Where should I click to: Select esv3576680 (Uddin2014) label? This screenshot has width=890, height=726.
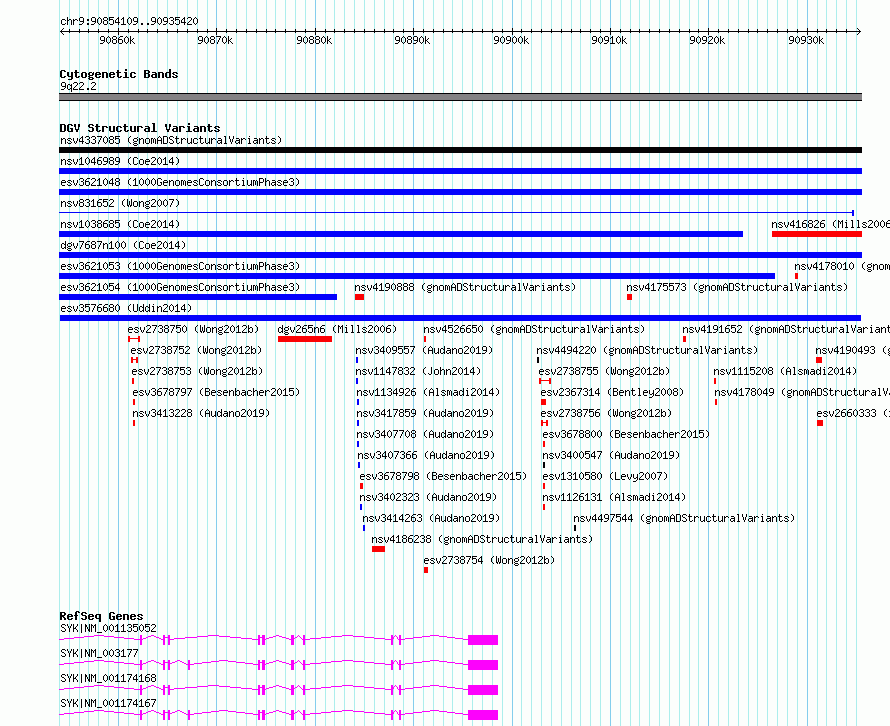[x=126, y=308]
